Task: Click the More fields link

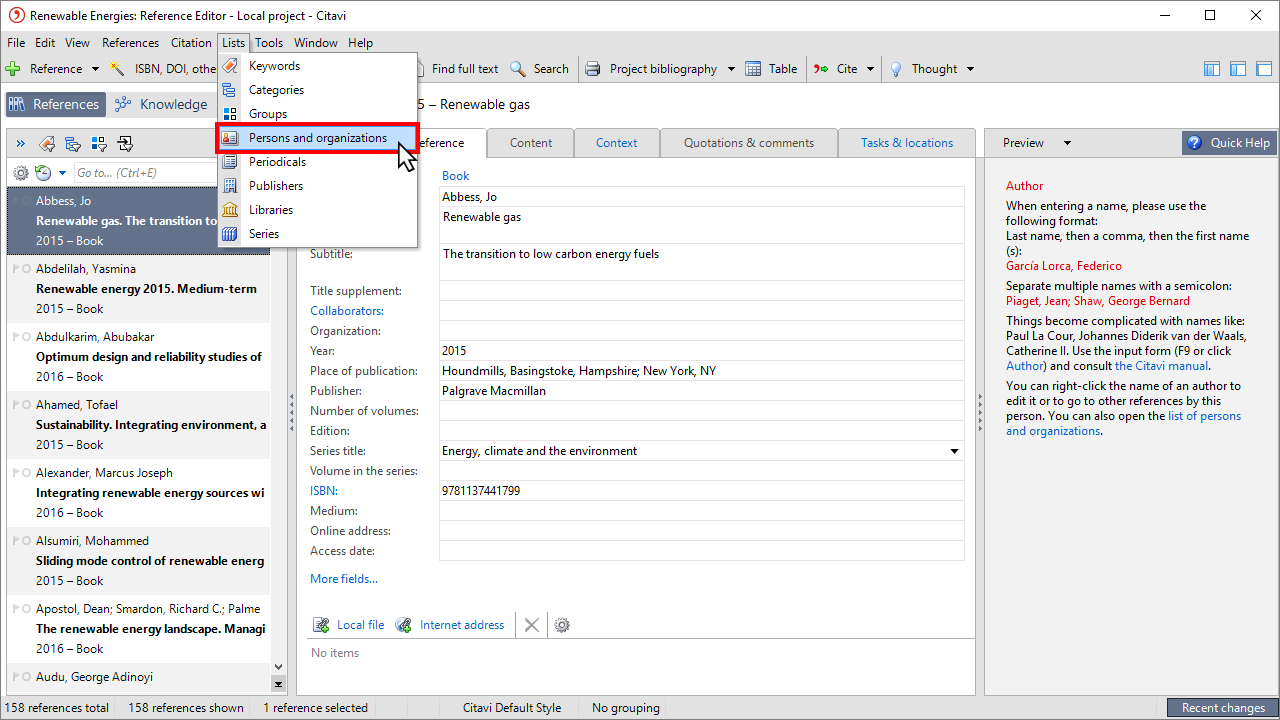Action: [344, 579]
